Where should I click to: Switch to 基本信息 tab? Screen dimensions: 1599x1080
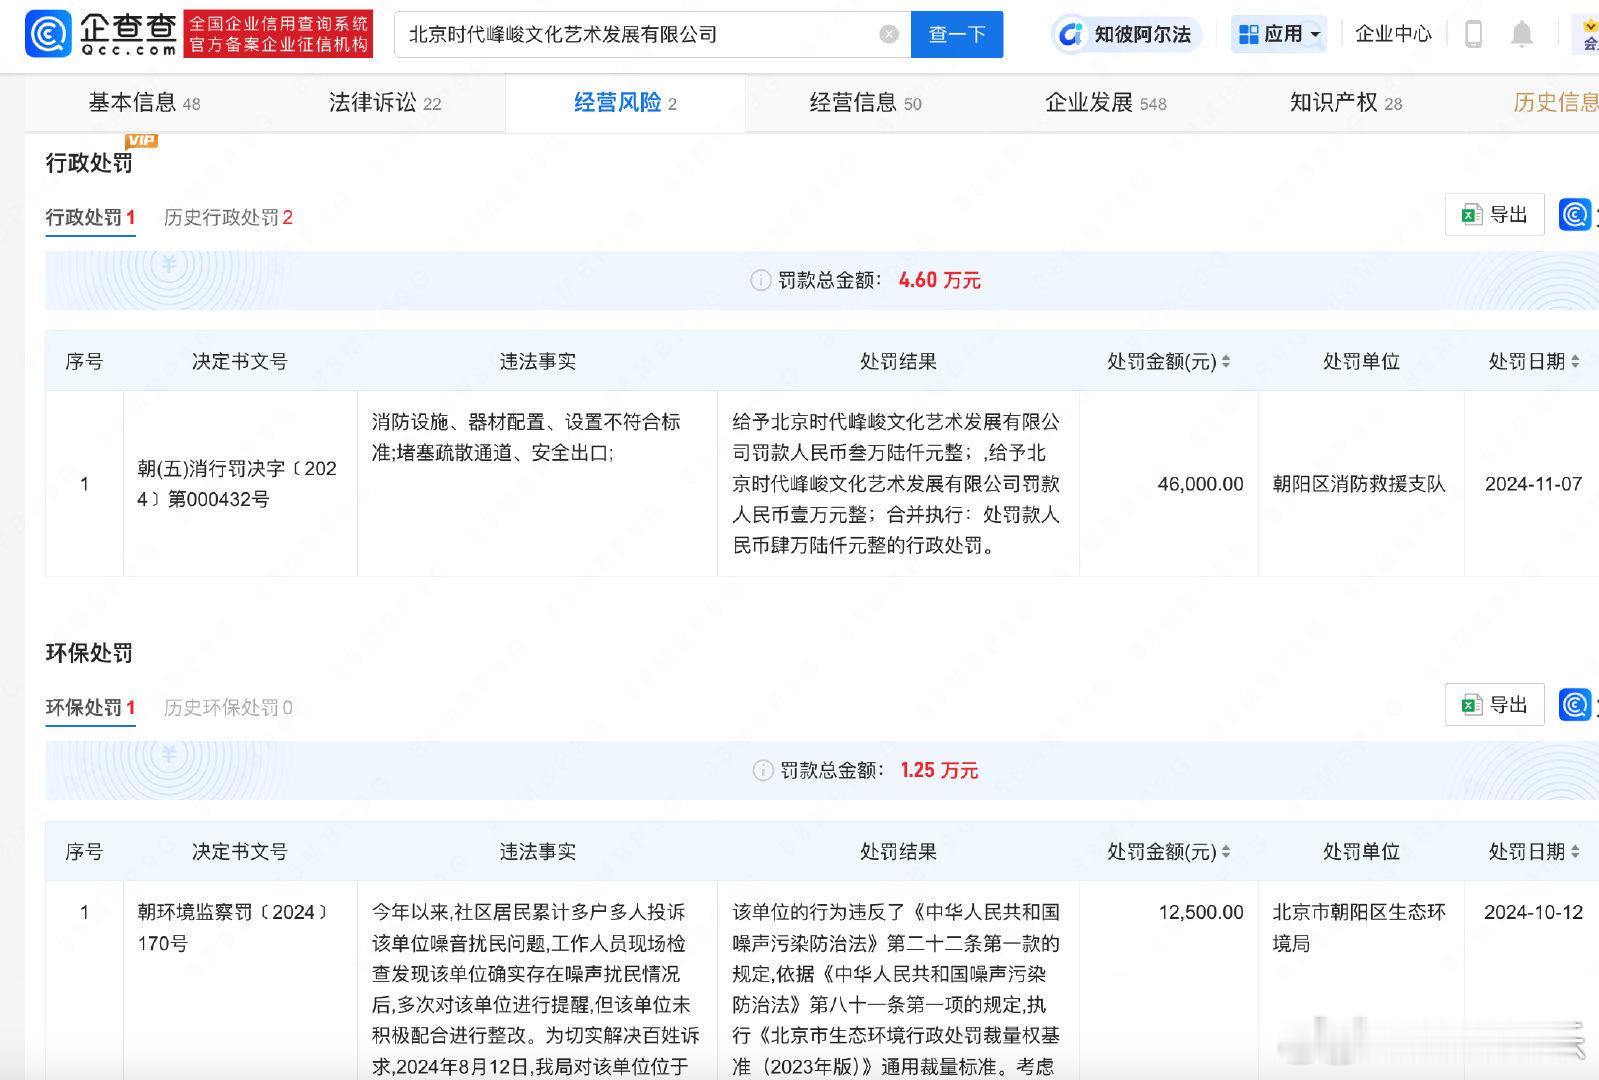click(144, 103)
